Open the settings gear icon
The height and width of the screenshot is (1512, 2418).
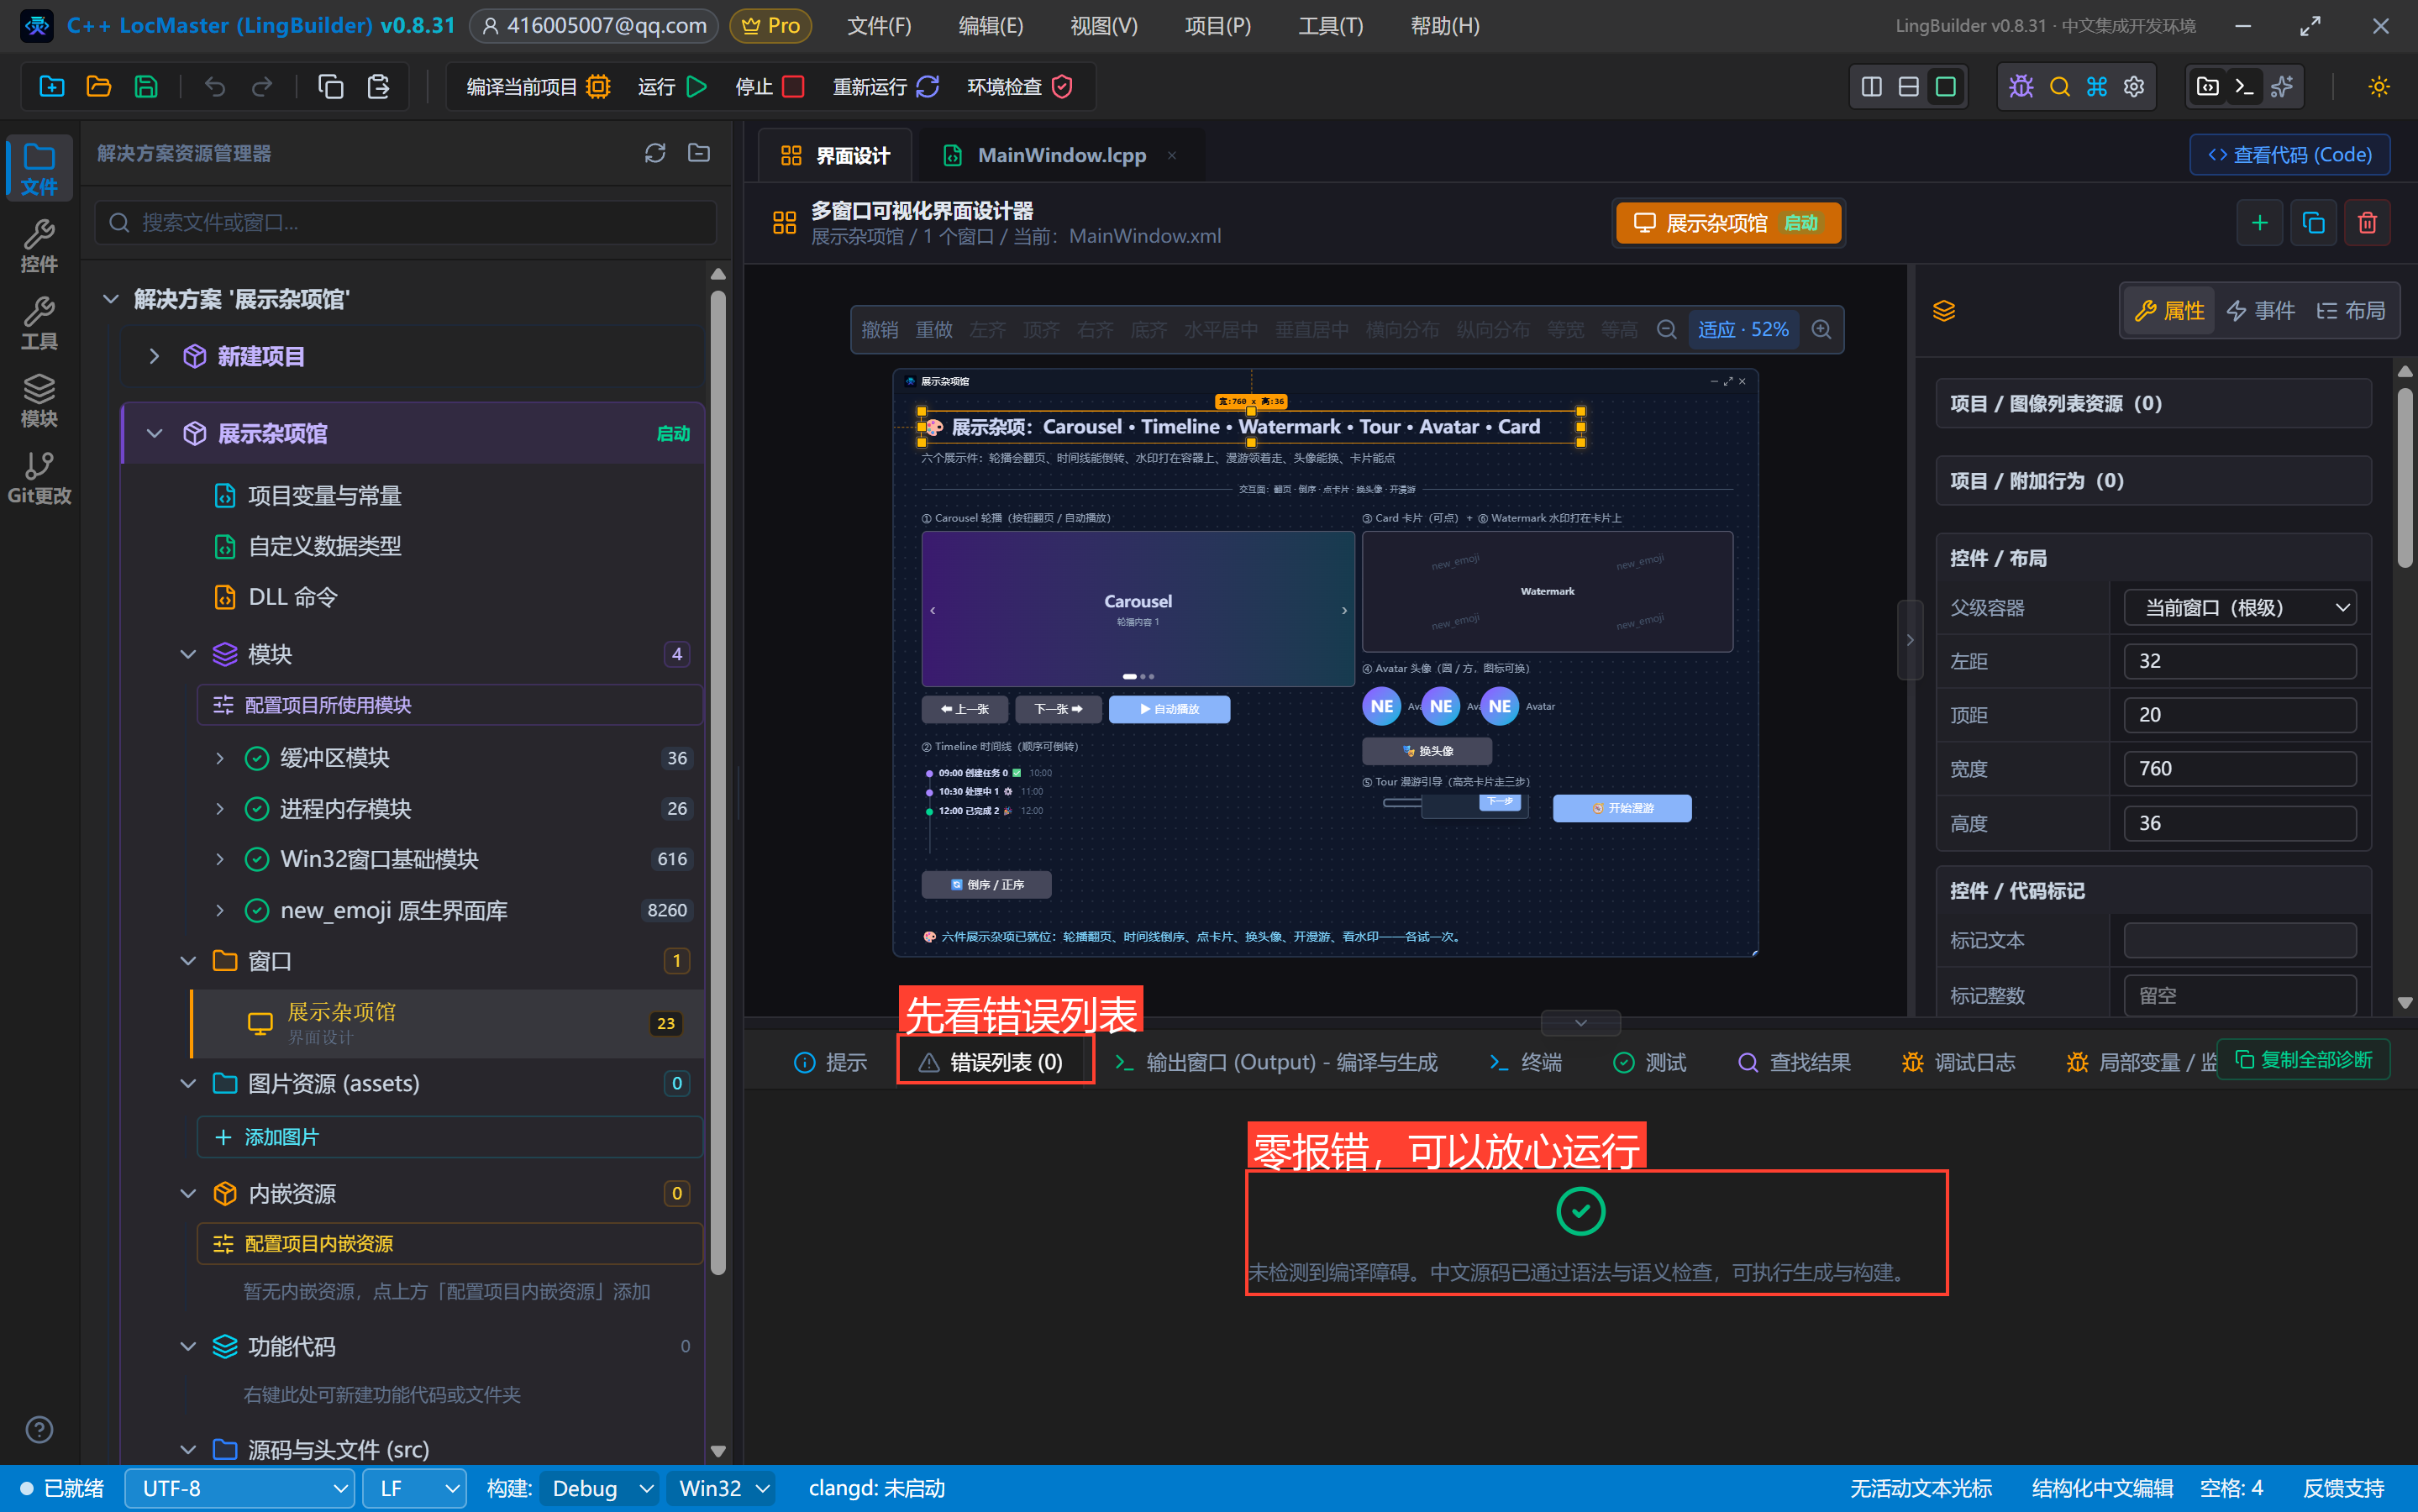[x=2134, y=86]
